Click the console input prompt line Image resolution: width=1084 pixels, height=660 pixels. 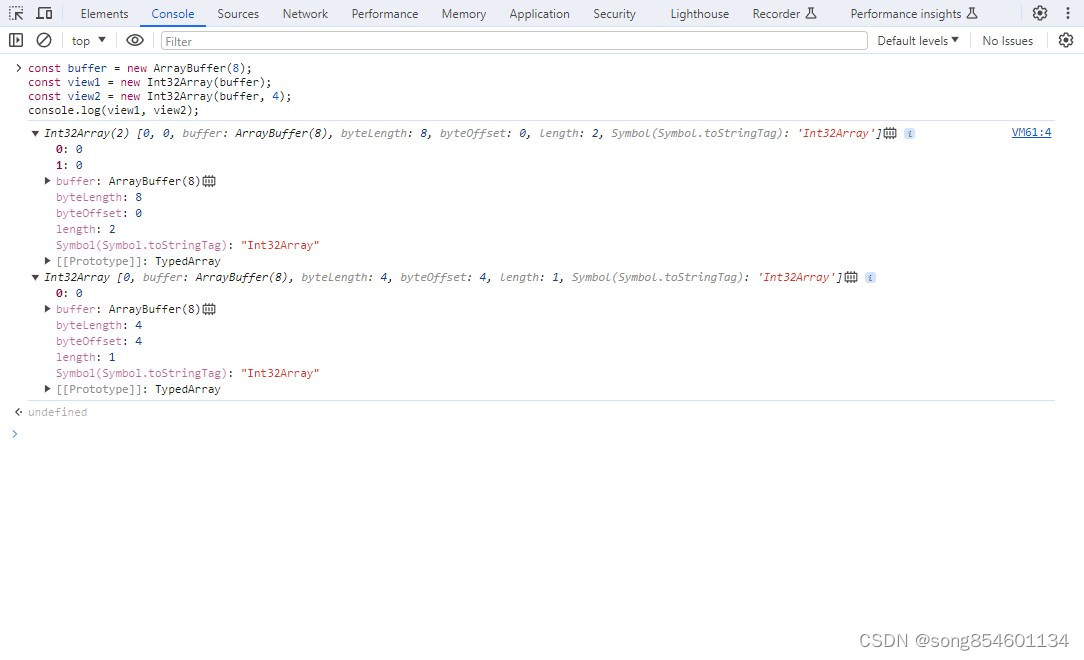pyautogui.click(x=539, y=434)
